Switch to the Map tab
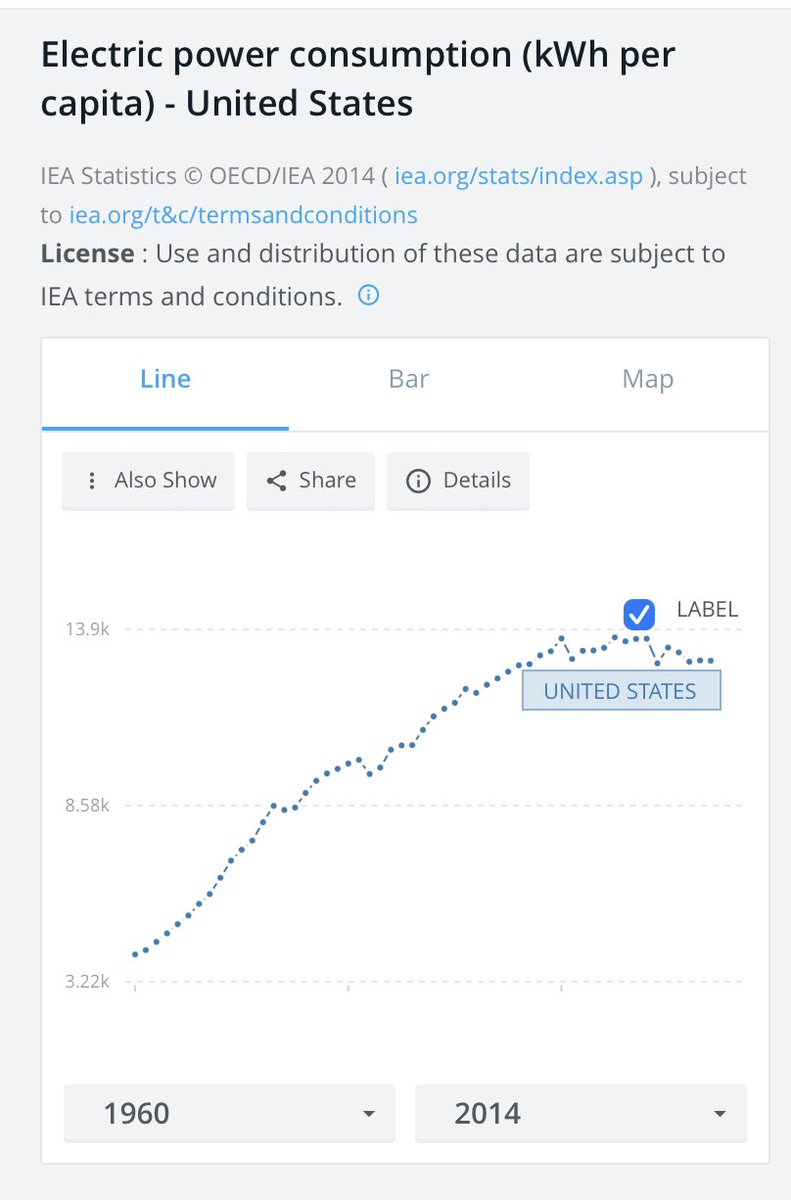This screenshot has width=791, height=1200. 648,379
